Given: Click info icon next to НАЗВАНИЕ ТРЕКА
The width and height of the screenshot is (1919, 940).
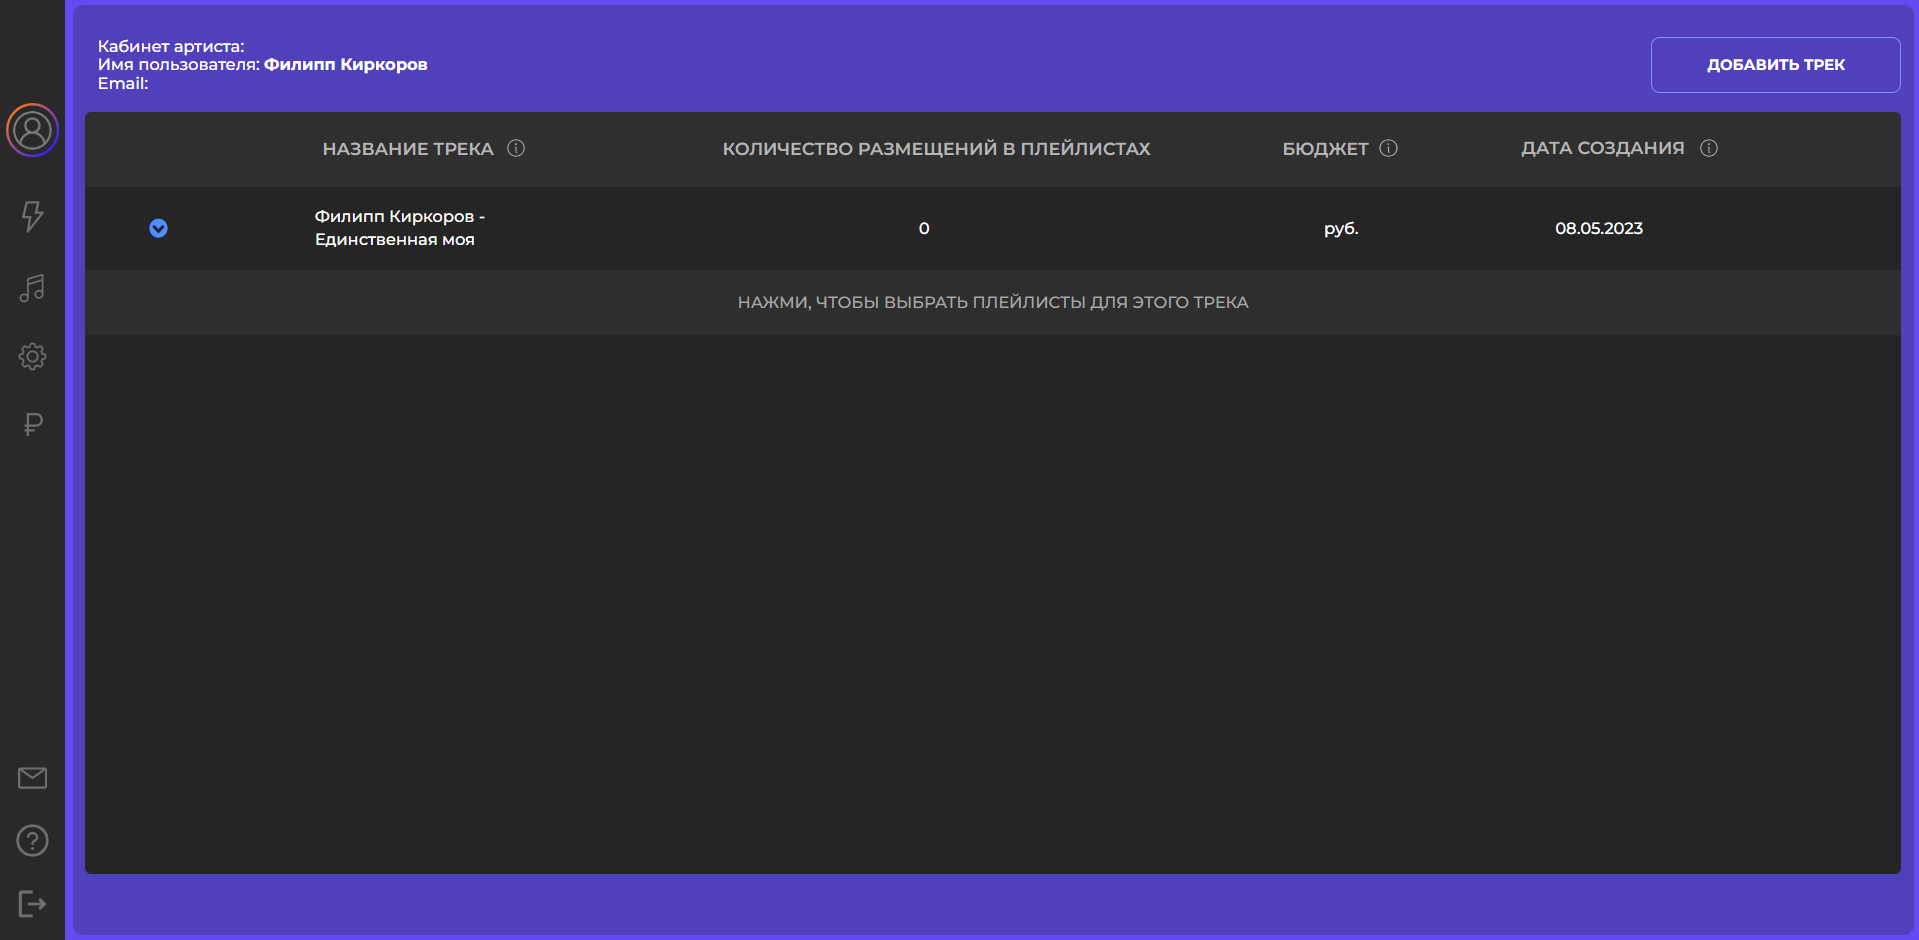Looking at the screenshot, I should [x=516, y=148].
